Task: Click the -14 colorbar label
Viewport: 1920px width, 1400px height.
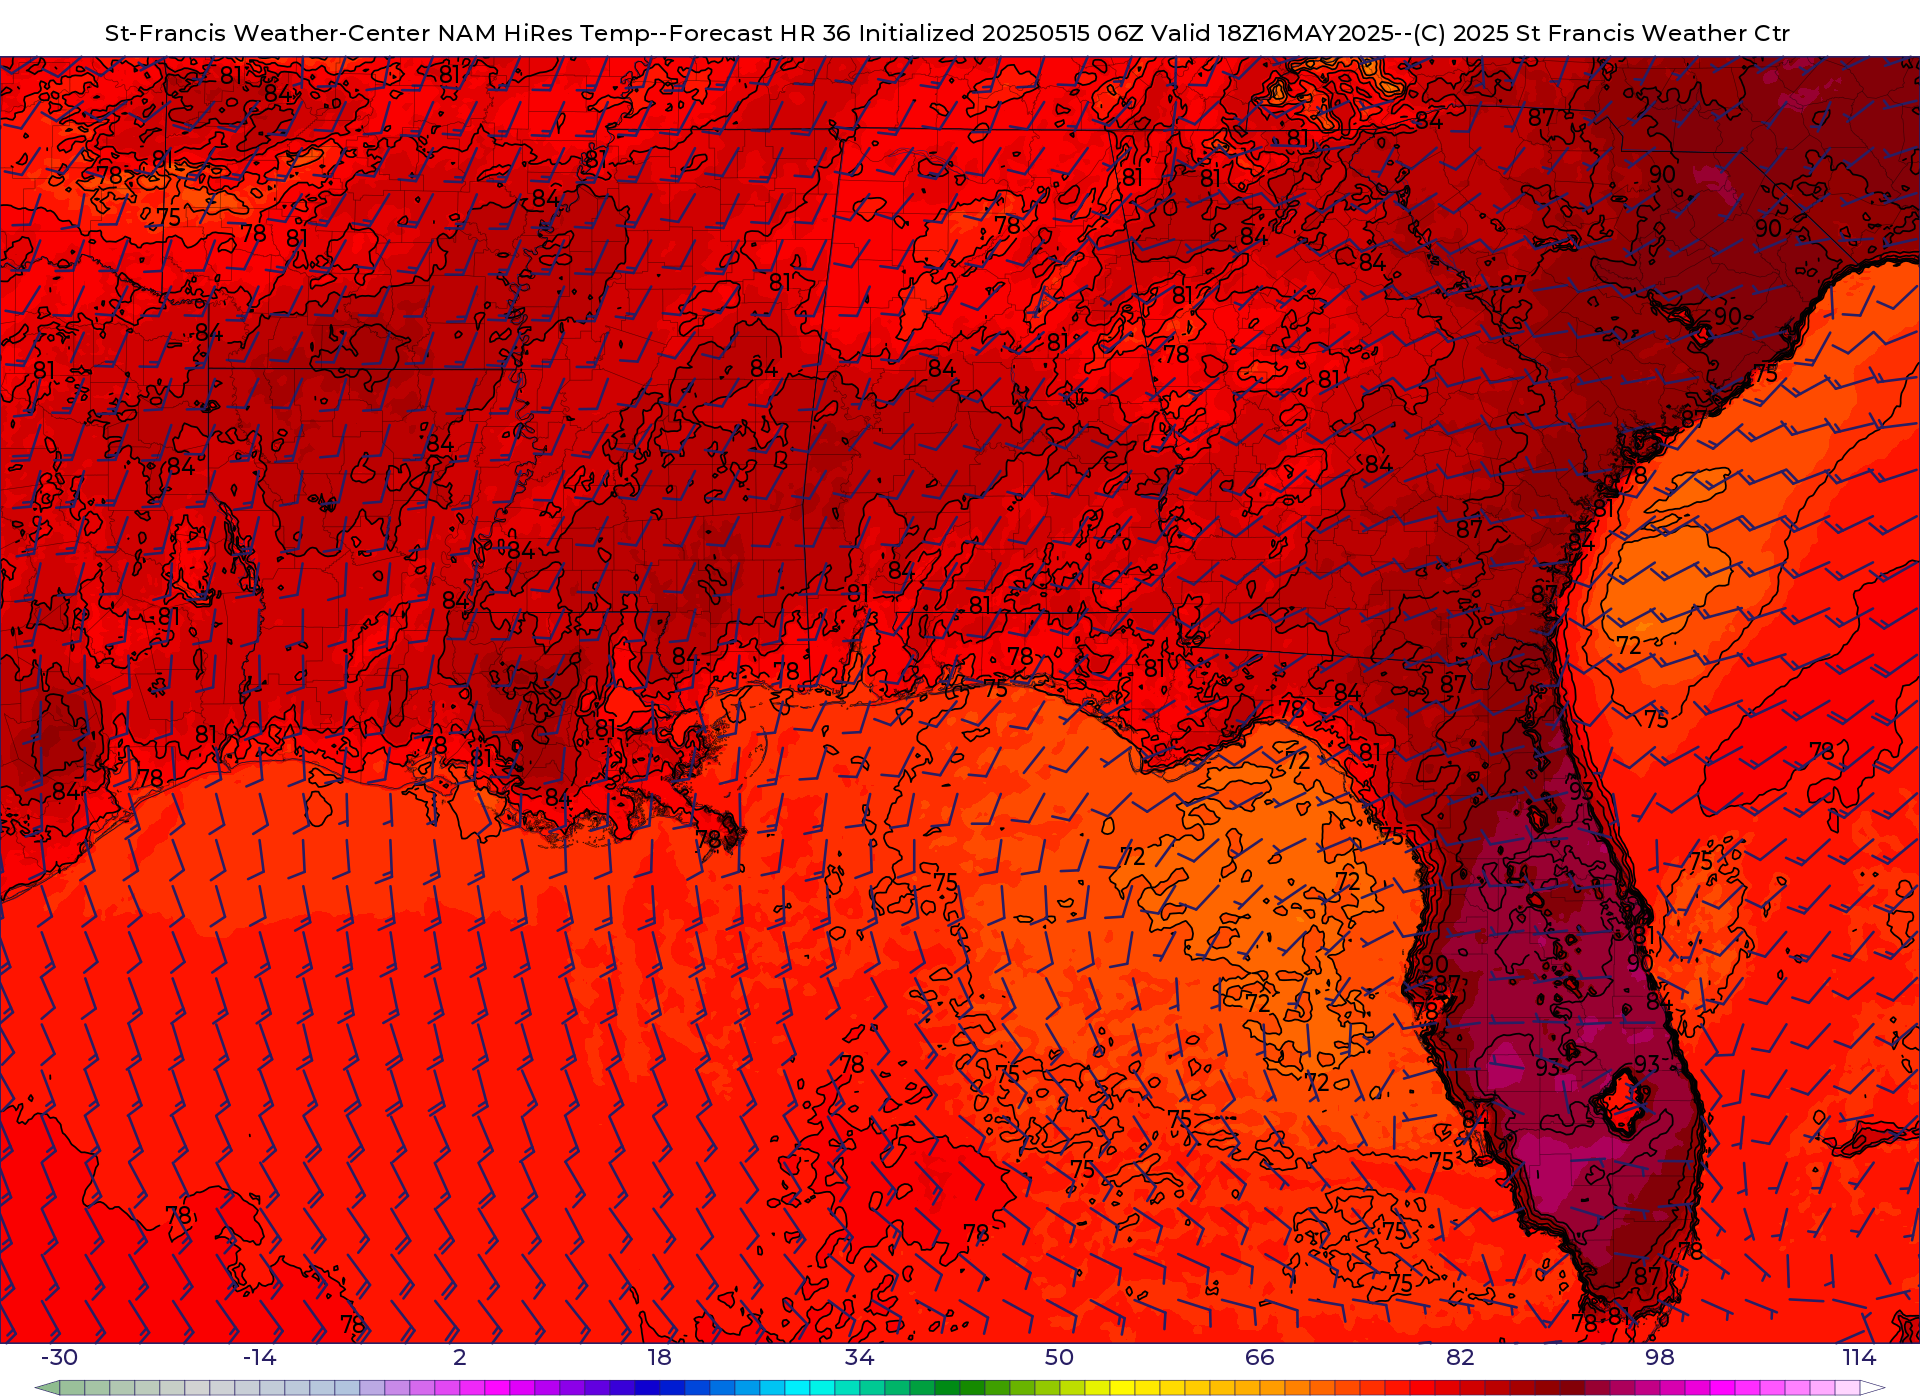Action: 259,1357
